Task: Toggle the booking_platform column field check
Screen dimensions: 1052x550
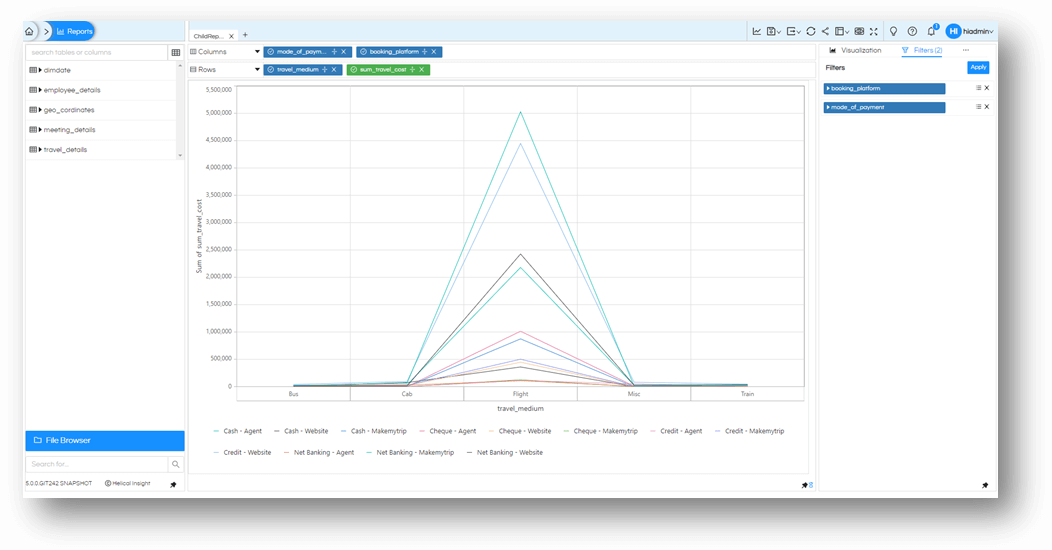Action: (363, 52)
